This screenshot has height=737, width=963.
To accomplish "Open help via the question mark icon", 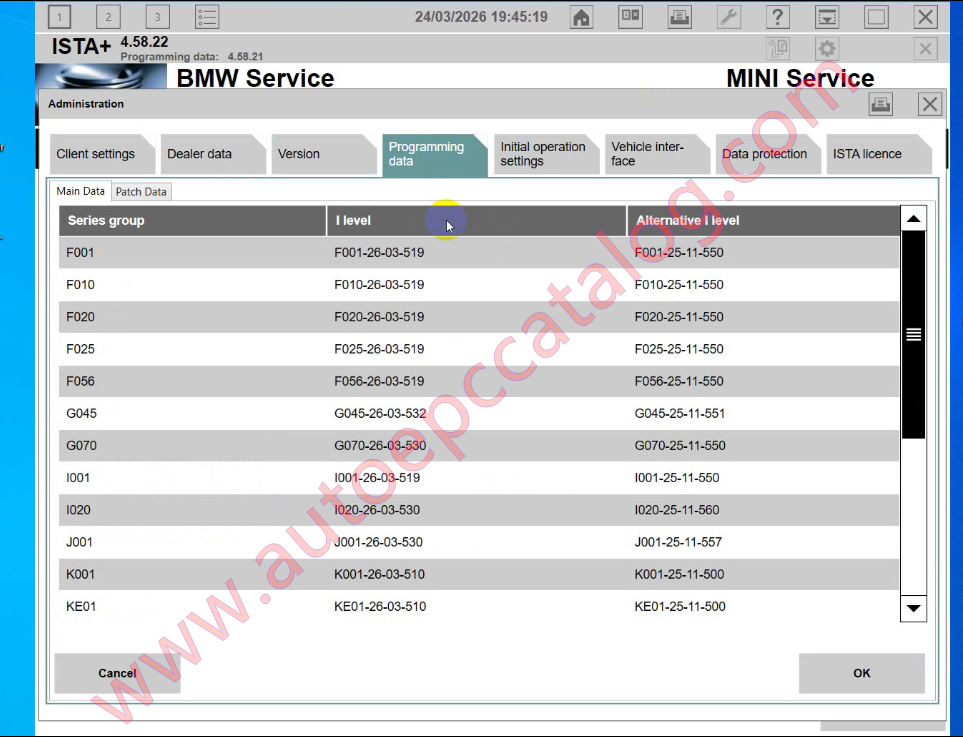I will tap(777, 16).
